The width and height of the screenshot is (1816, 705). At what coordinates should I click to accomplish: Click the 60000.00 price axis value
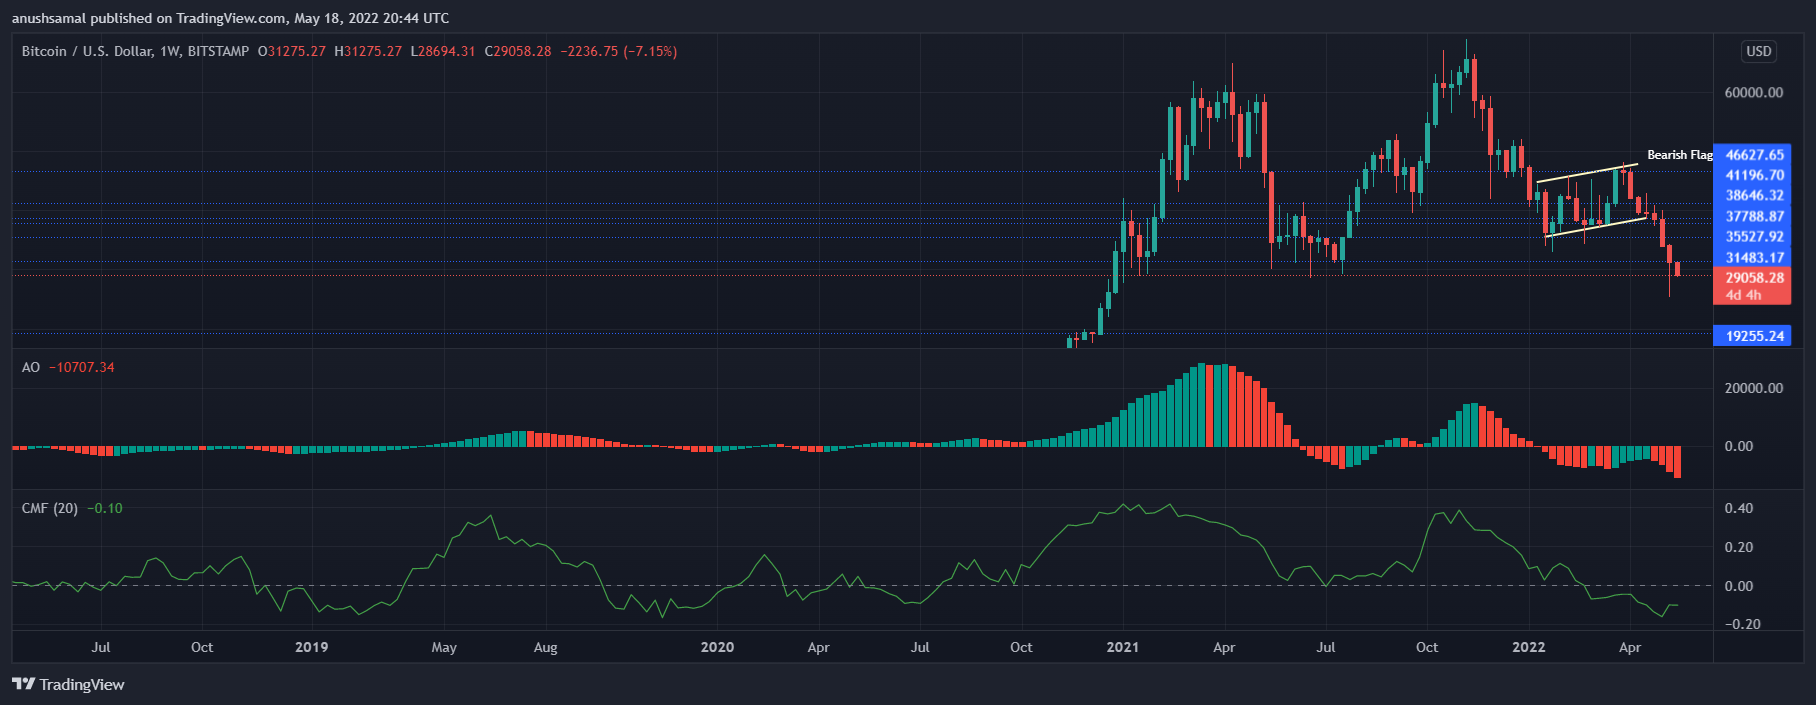point(1753,92)
